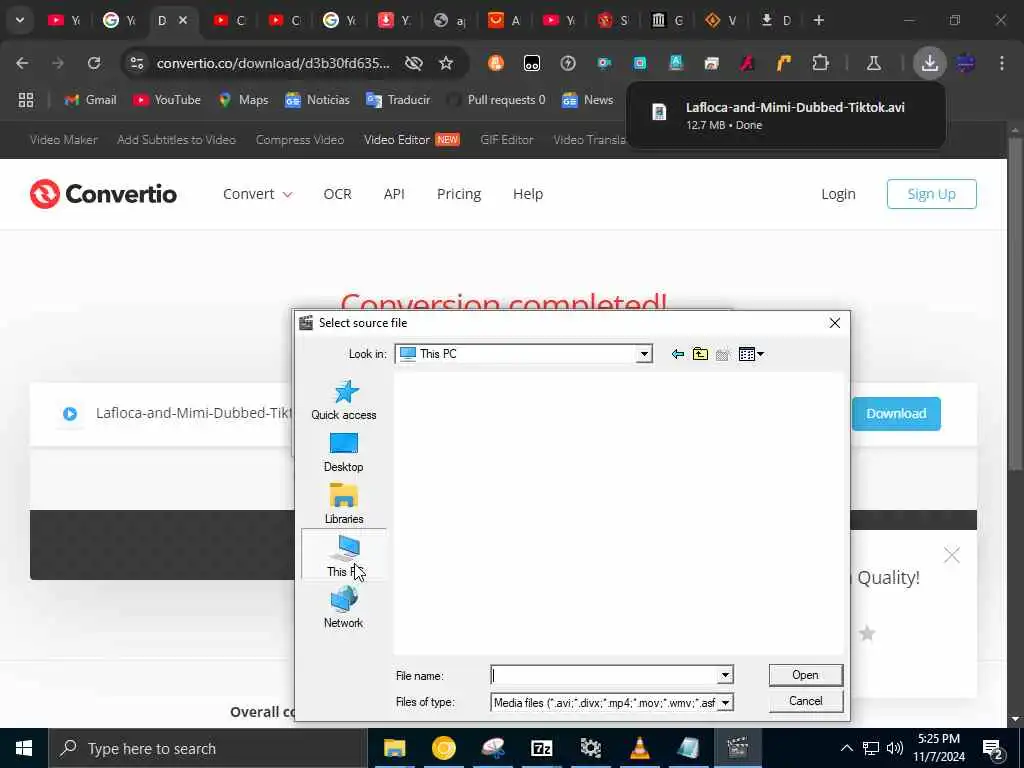Open the Help menu item
1024x768 pixels.
click(528, 194)
